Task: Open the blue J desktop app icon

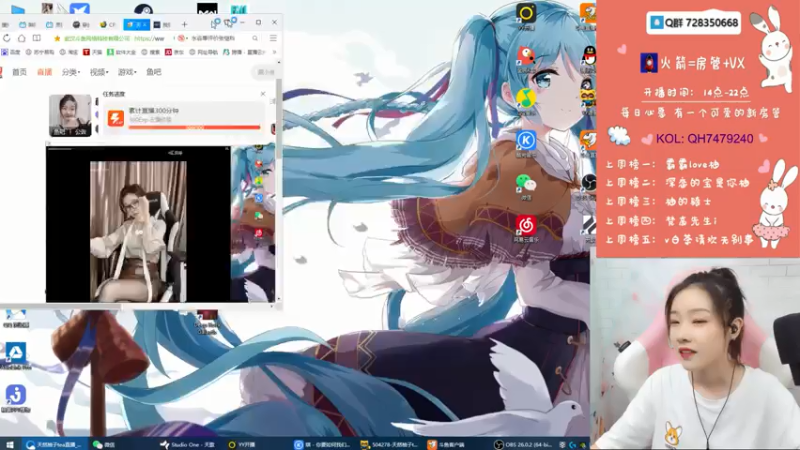Action: pyautogui.click(x=16, y=394)
